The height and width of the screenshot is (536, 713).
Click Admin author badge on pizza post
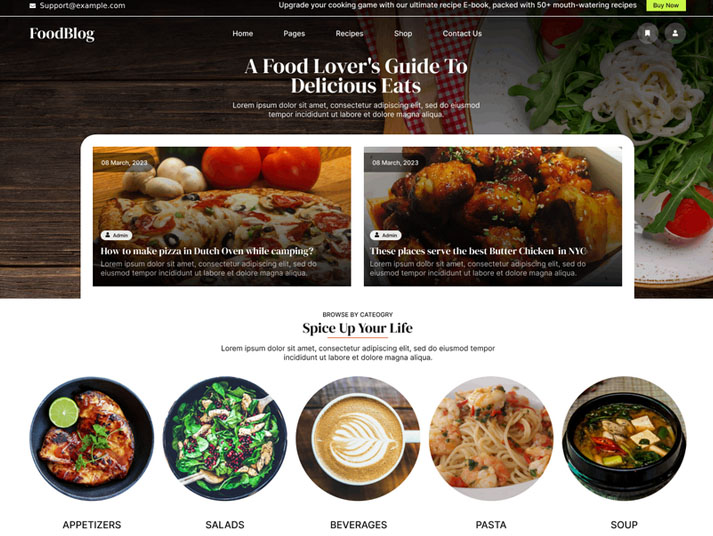pyautogui.click(x=116, y=235)
